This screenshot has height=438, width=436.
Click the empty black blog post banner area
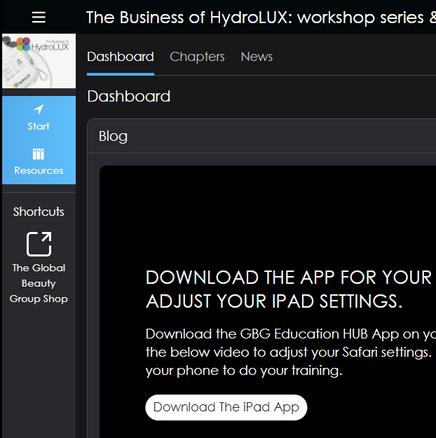click(268, 217)
